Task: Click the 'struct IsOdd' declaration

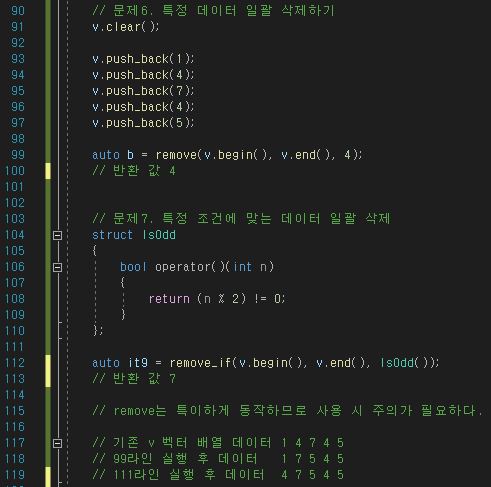Action: click(x=134, y=235)
